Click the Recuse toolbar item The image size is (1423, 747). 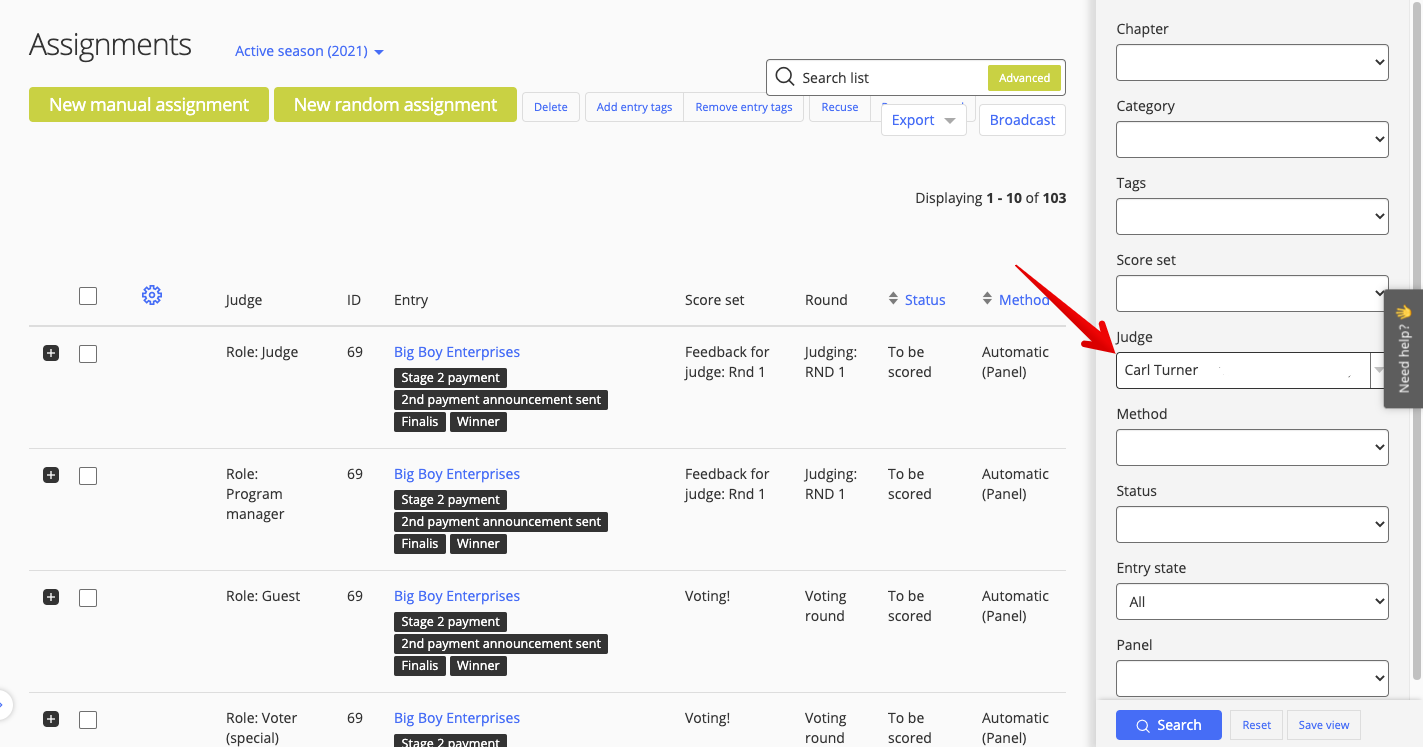tap(839, 107)
